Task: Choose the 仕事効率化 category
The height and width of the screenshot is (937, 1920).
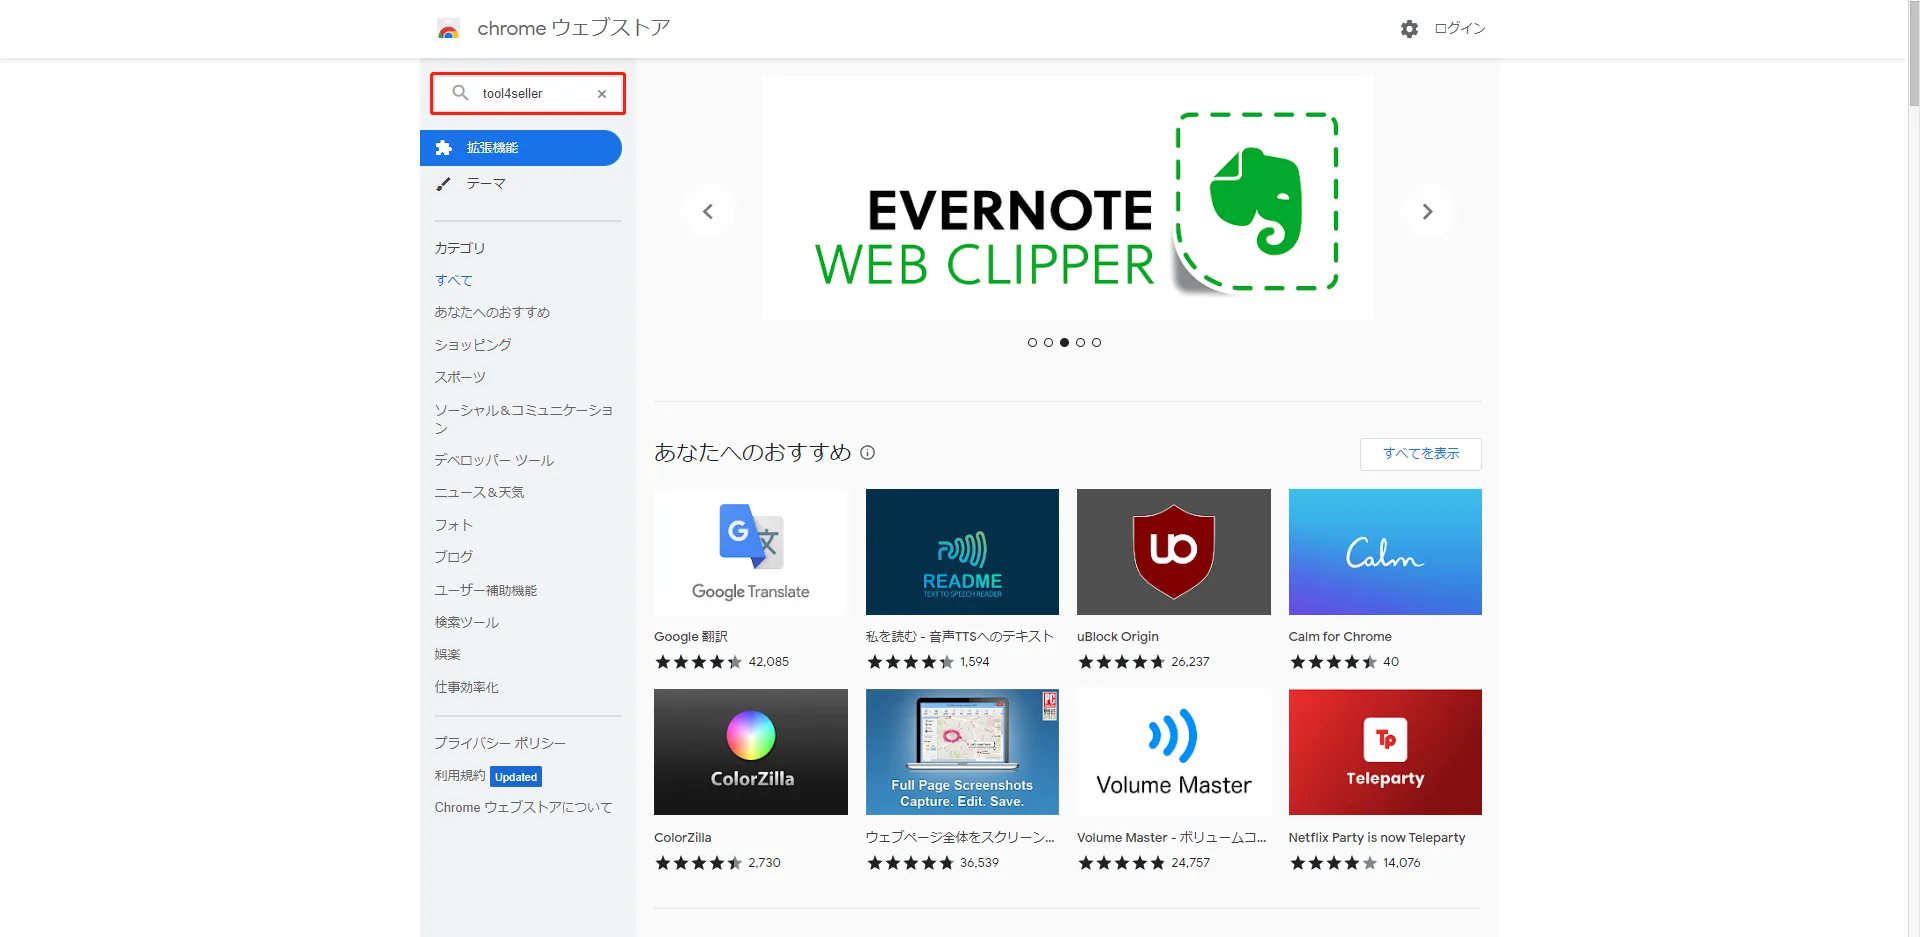Action: [466, 687]
